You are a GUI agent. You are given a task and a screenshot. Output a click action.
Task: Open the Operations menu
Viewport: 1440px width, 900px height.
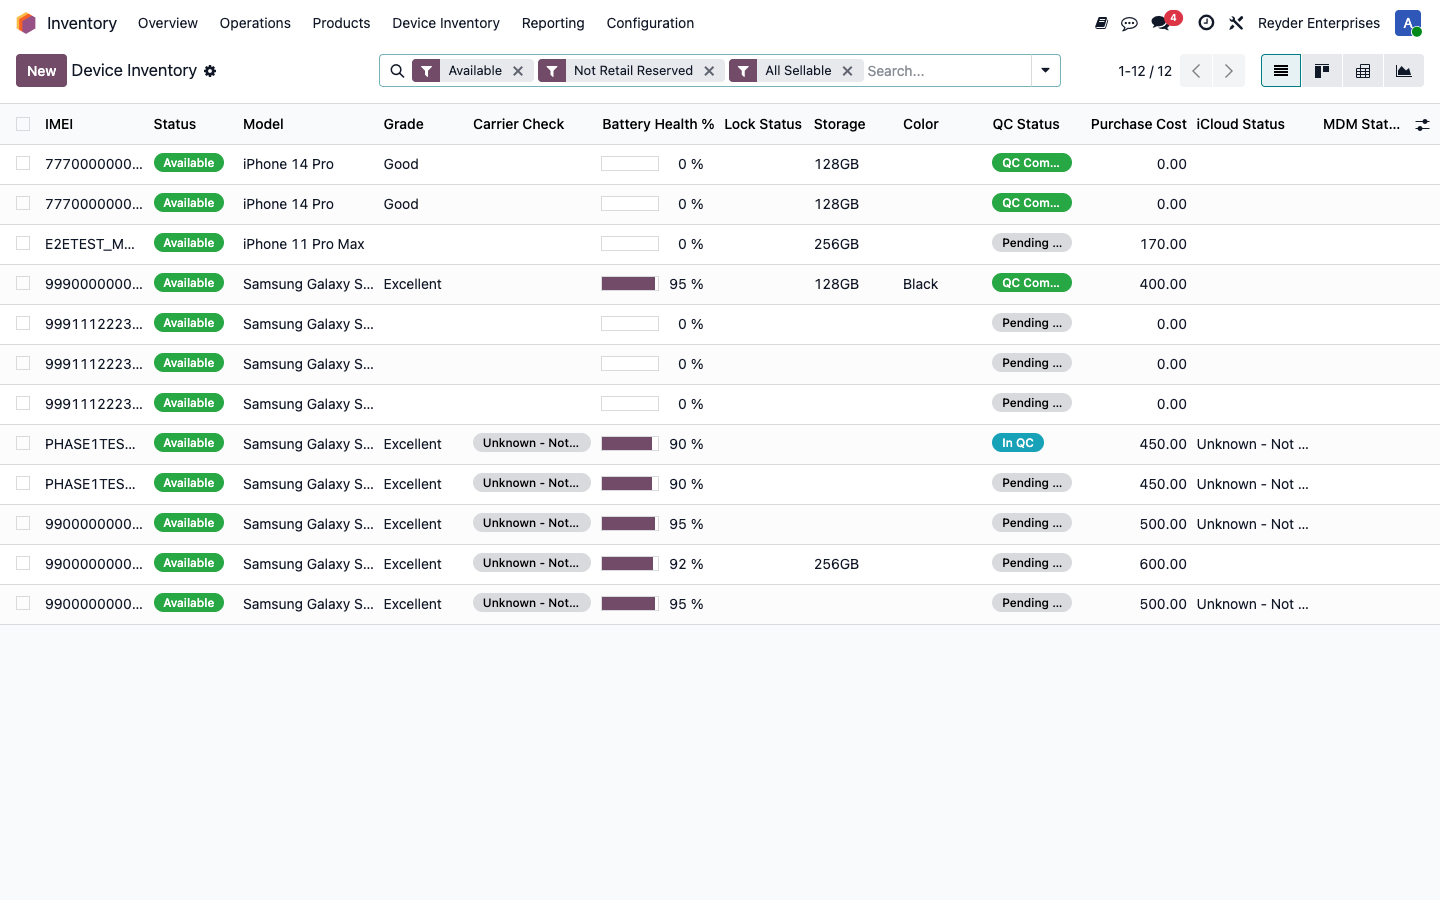tap(255, 23)
